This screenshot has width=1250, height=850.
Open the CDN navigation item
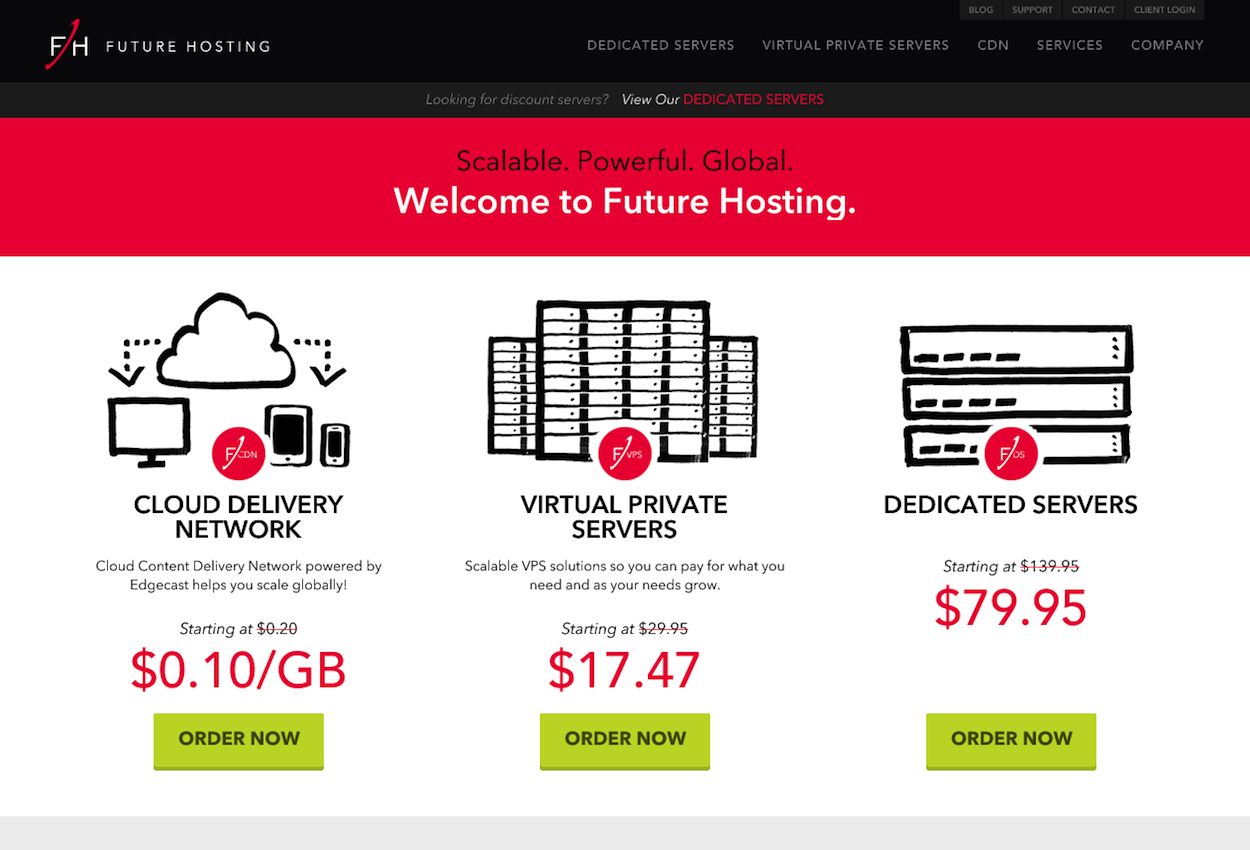(x=993, y=45)
